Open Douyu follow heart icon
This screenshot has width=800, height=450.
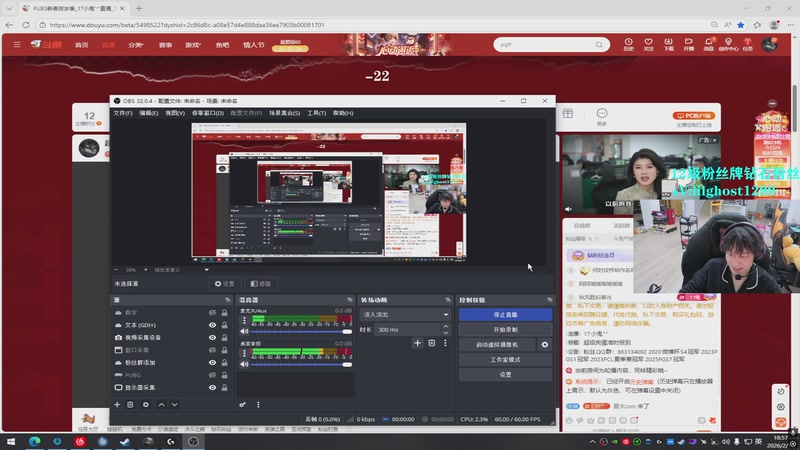click(648, 44)
